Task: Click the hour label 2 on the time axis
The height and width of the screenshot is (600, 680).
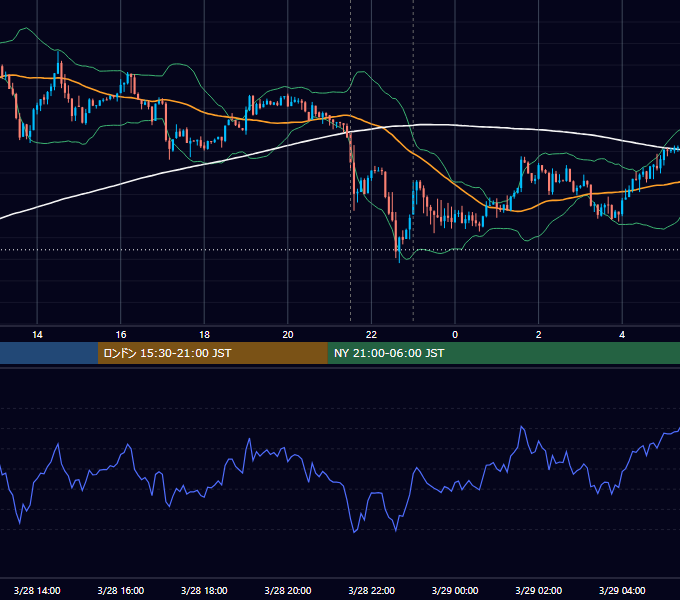Action: [x=539, y=335]
